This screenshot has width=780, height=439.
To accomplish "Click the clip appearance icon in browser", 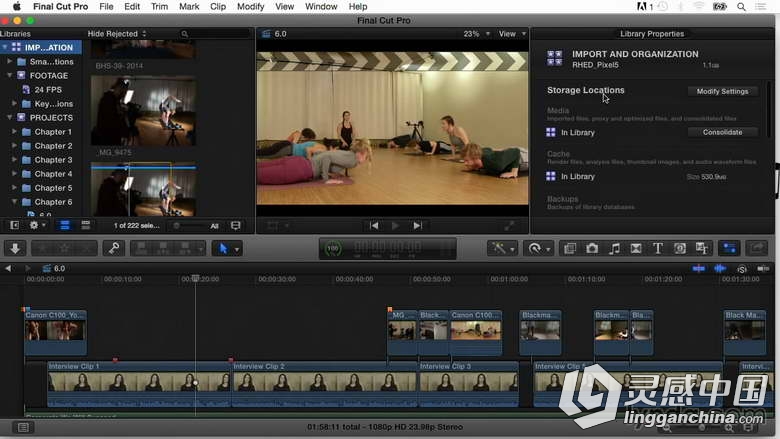I will tap(236, 225).
